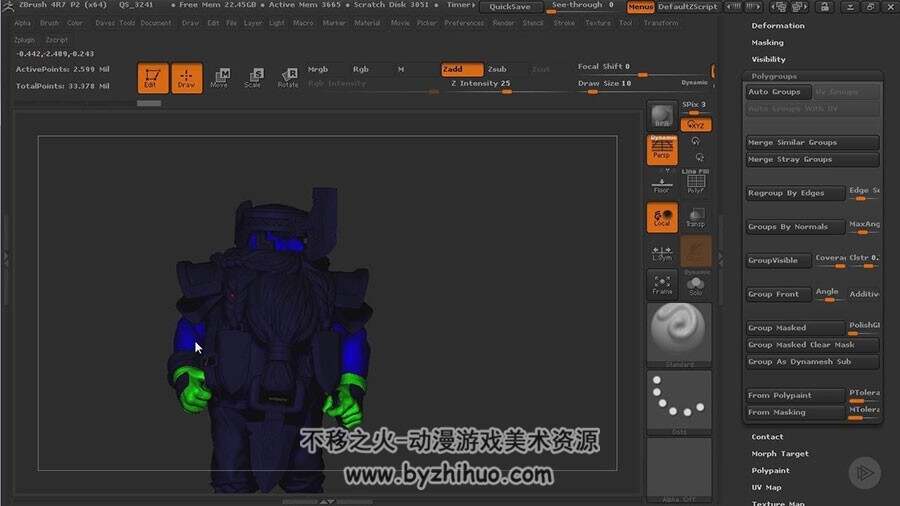This screenshot has height=506, width=900.
Task: Expand the Polypaint subpalette
Action: point(771,470)
